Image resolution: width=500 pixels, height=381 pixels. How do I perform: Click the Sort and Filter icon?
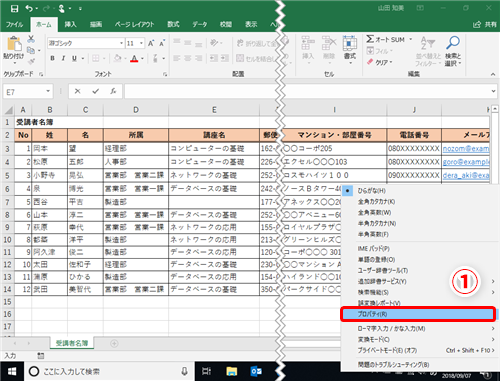click(428, 43)
